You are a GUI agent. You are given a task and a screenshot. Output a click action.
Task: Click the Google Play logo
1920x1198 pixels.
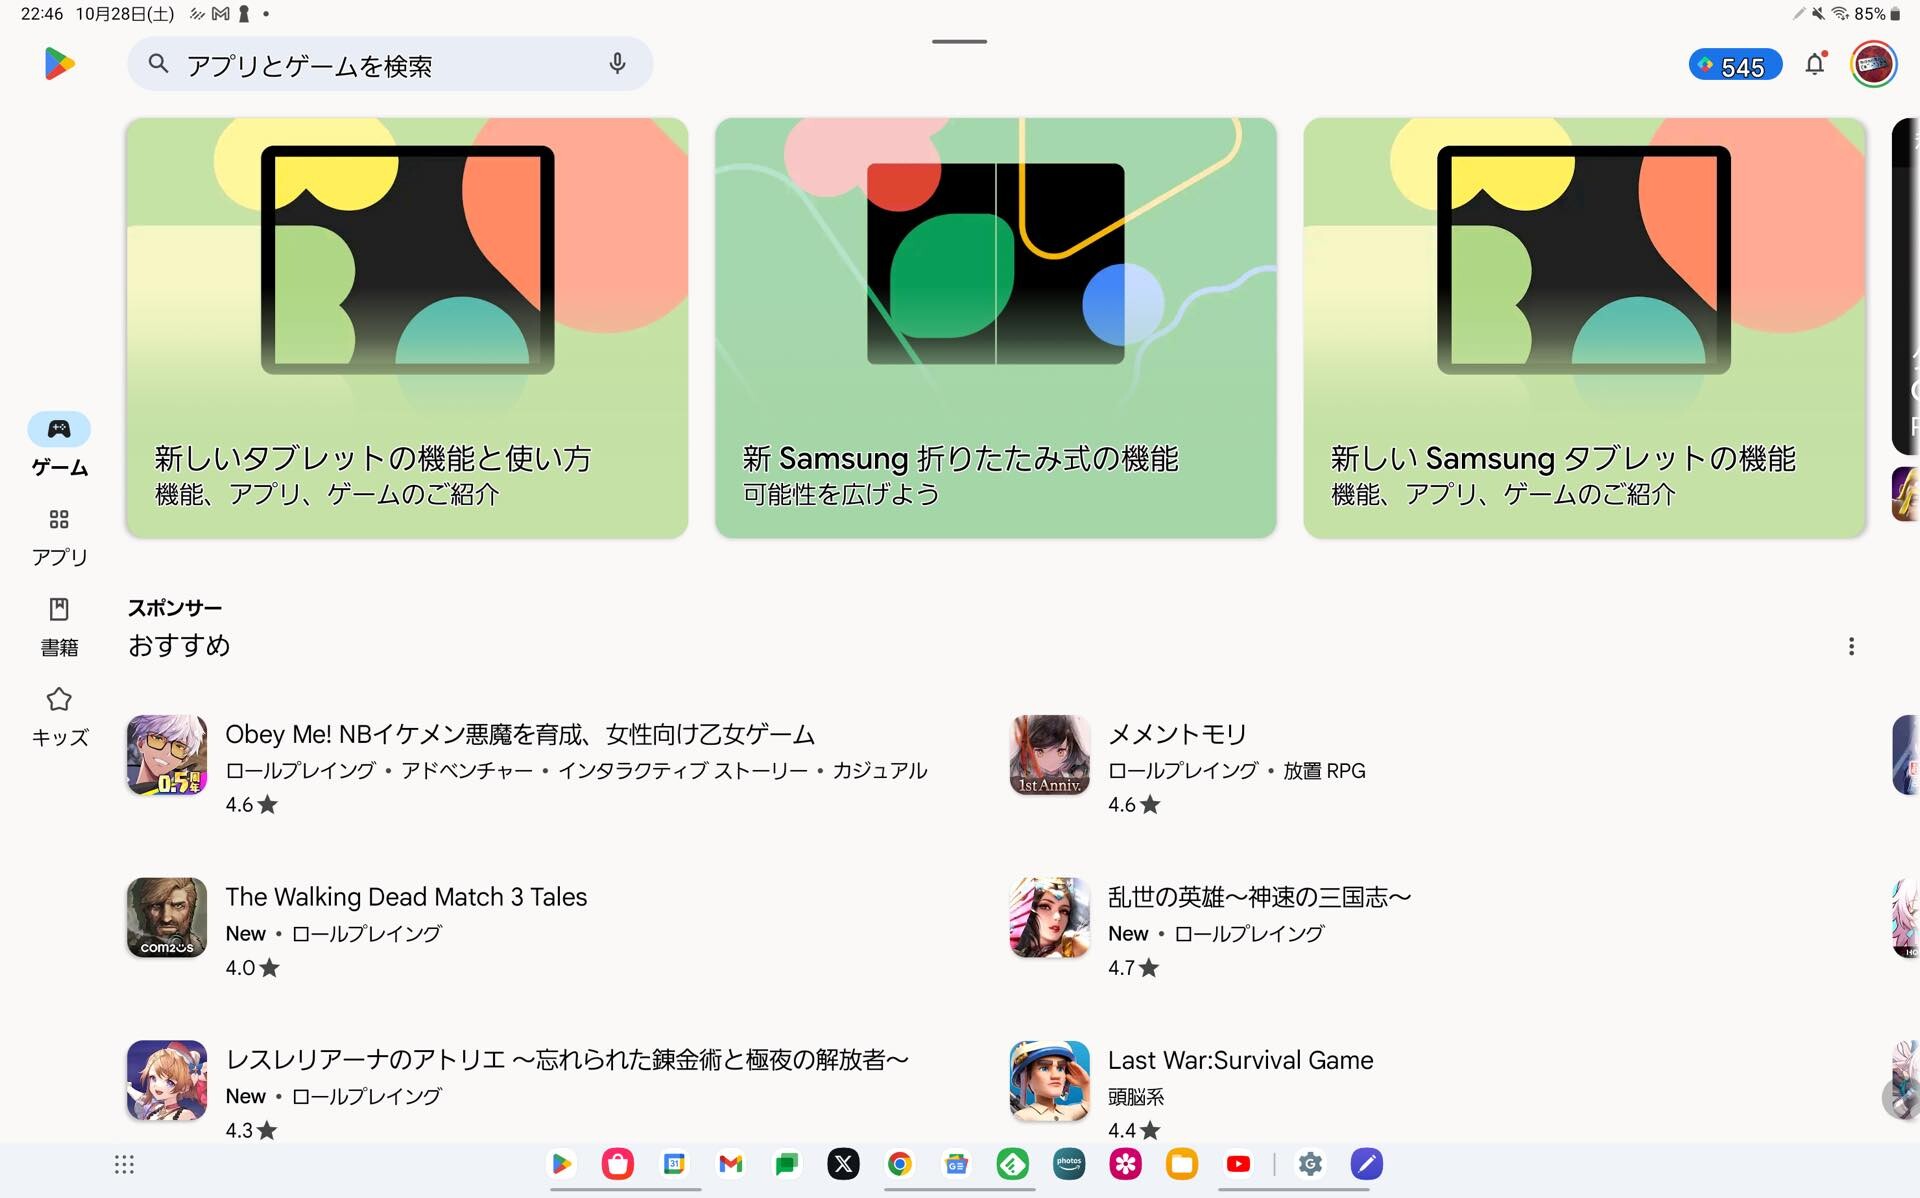point(59,64)
